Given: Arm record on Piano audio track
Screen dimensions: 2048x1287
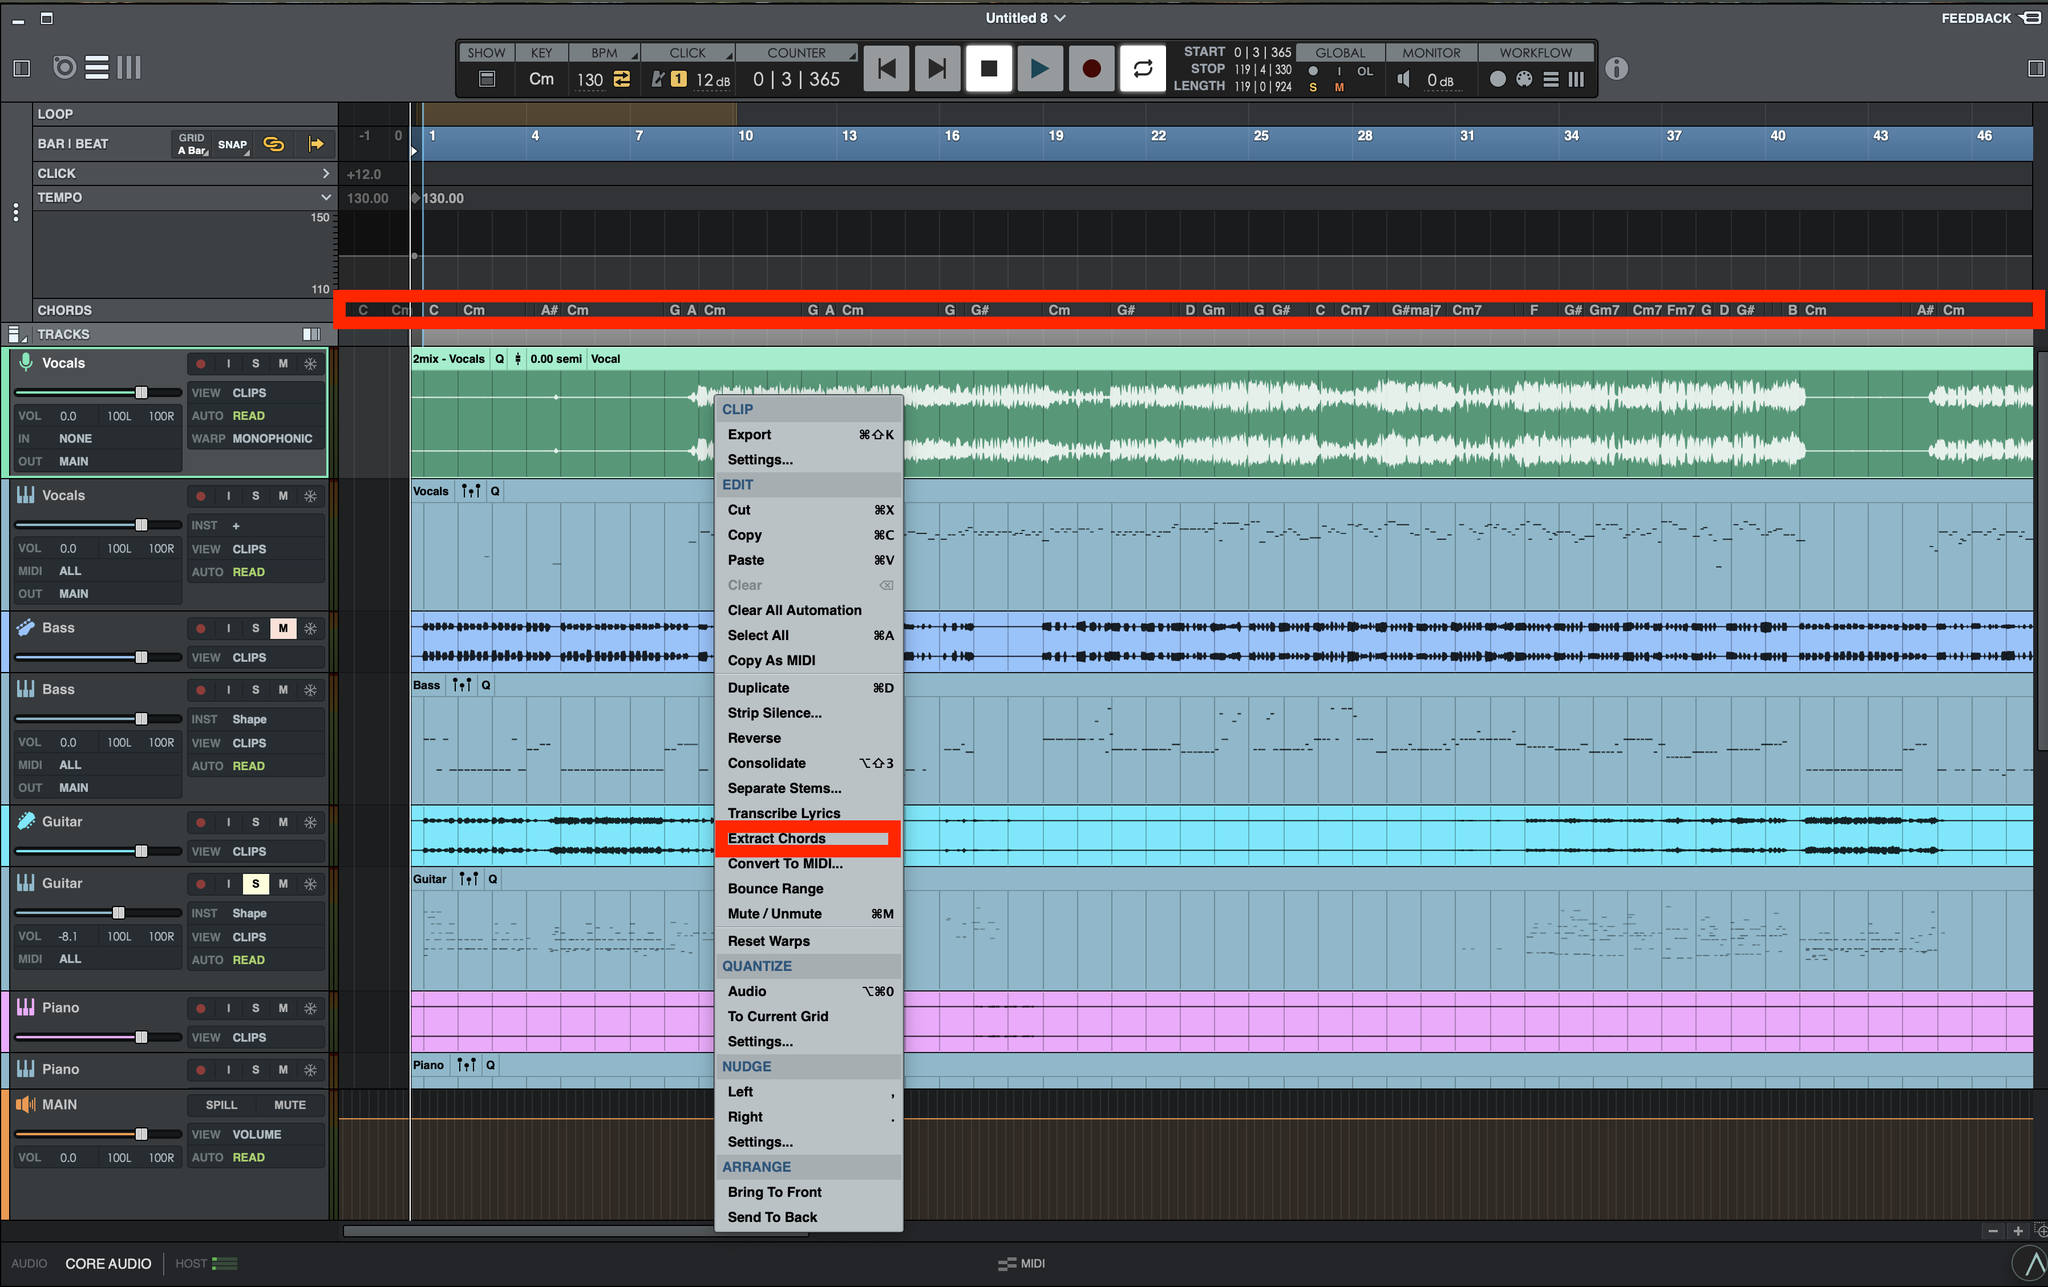Looking at the screenshot, I should tap(201, 1008).
